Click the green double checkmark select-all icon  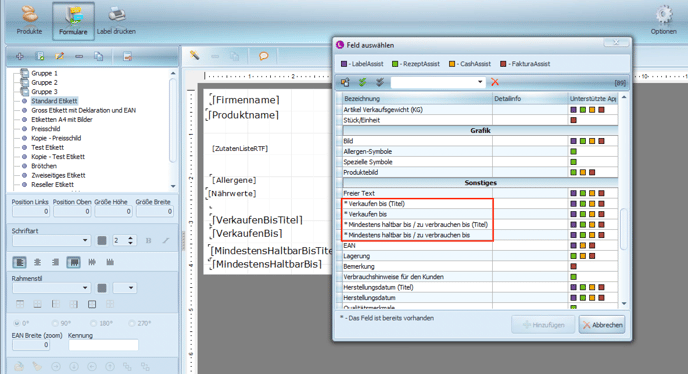point(362,82)
